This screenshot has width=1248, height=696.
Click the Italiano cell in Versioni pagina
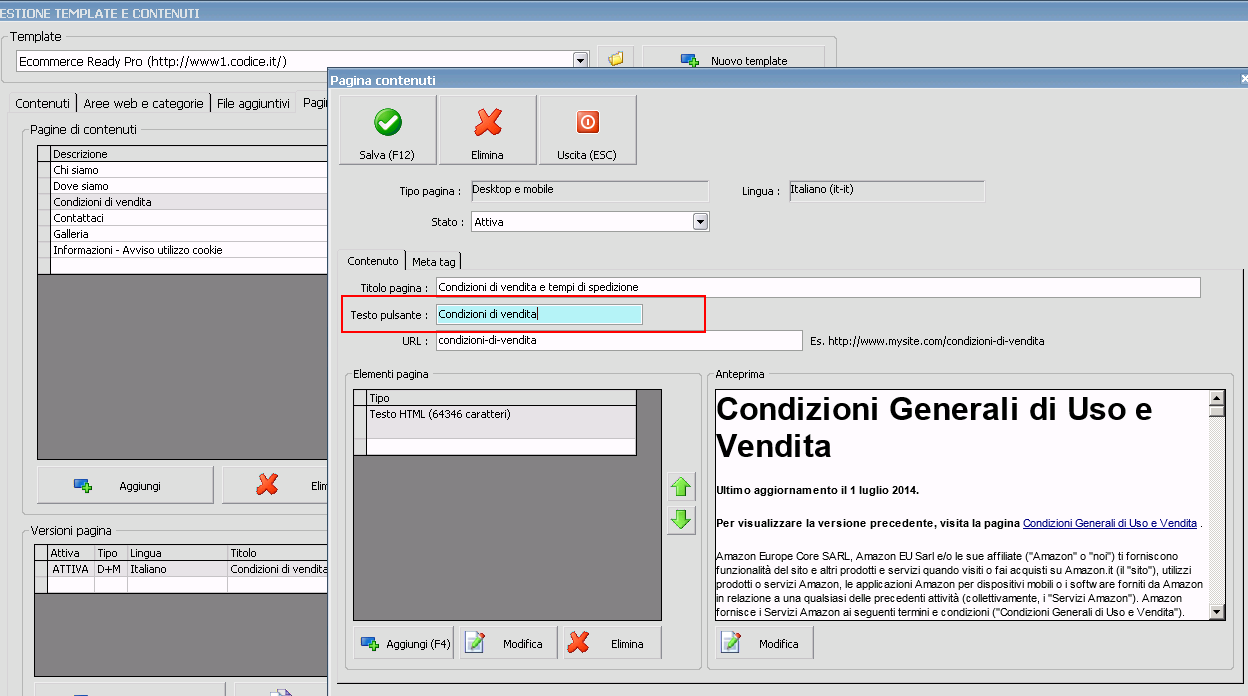click(177, 568)
